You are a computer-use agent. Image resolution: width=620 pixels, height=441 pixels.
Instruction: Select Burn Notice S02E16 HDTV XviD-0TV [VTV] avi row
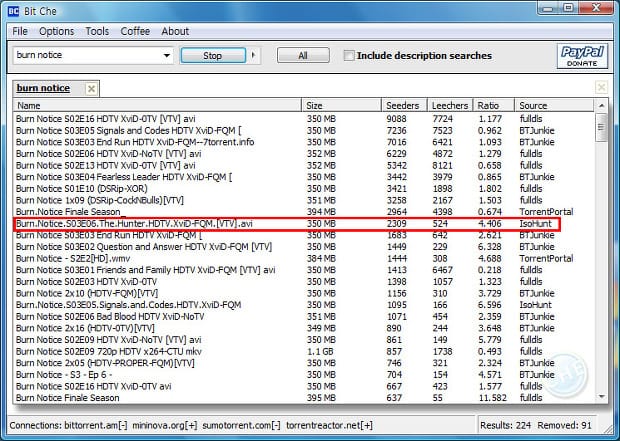coord(304,119)
